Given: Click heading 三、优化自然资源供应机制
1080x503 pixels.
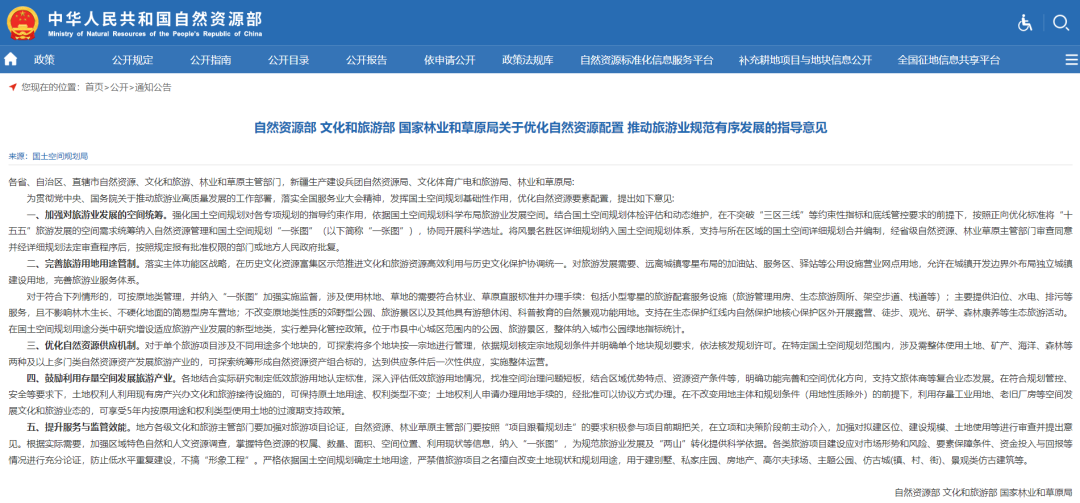Looking at the screenshot, I should coord(84,345).
